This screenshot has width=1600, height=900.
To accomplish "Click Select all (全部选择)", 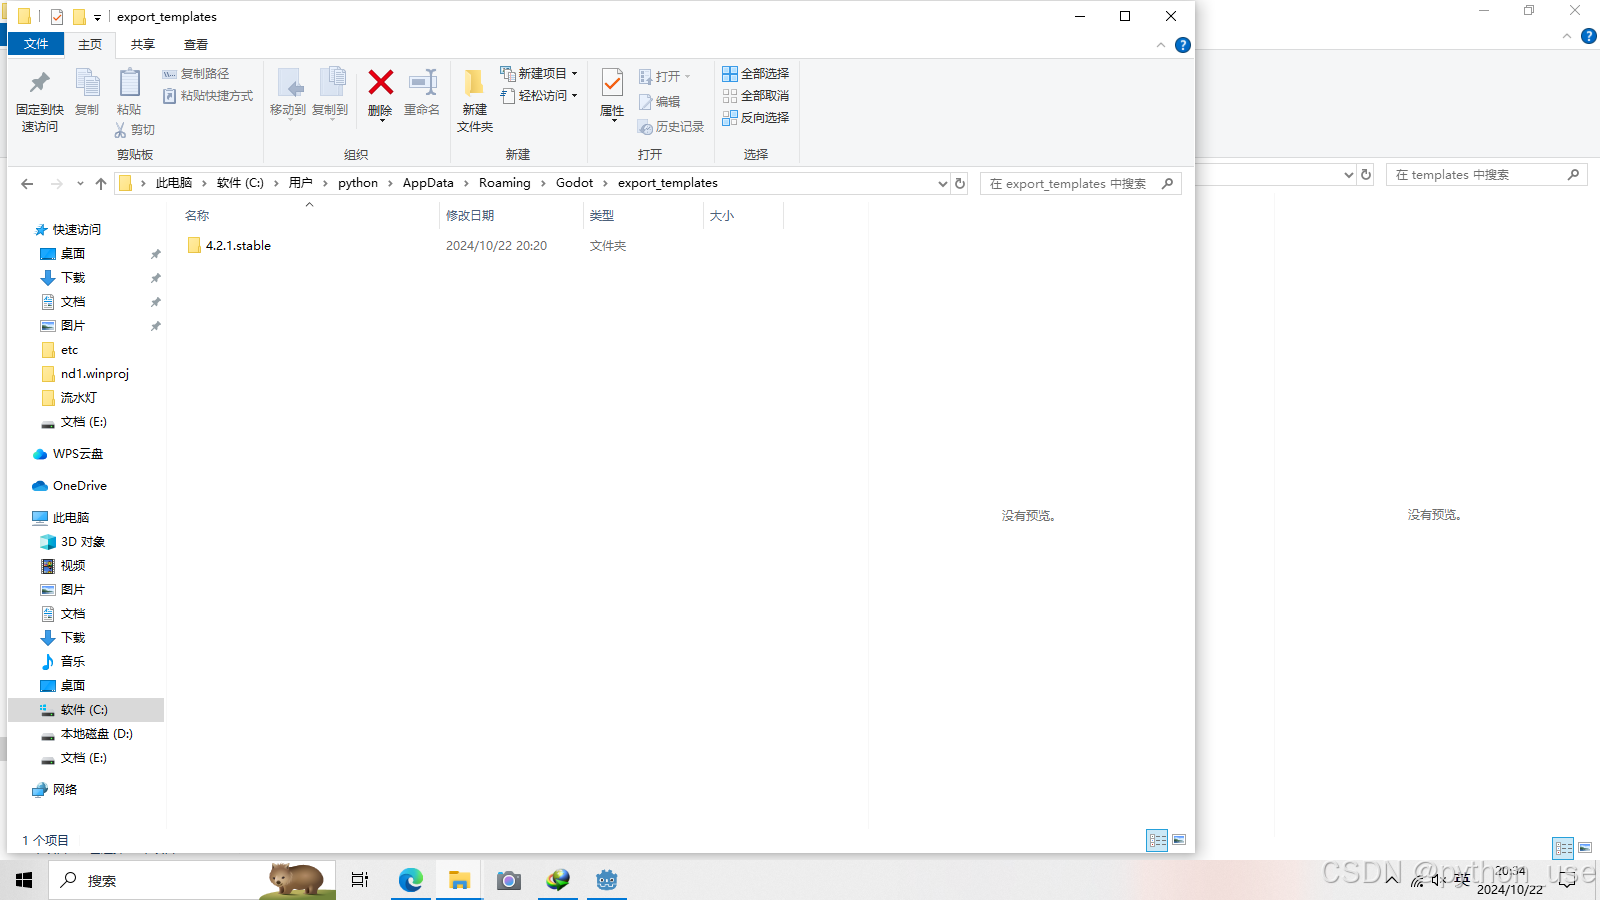I will point(756,74).
